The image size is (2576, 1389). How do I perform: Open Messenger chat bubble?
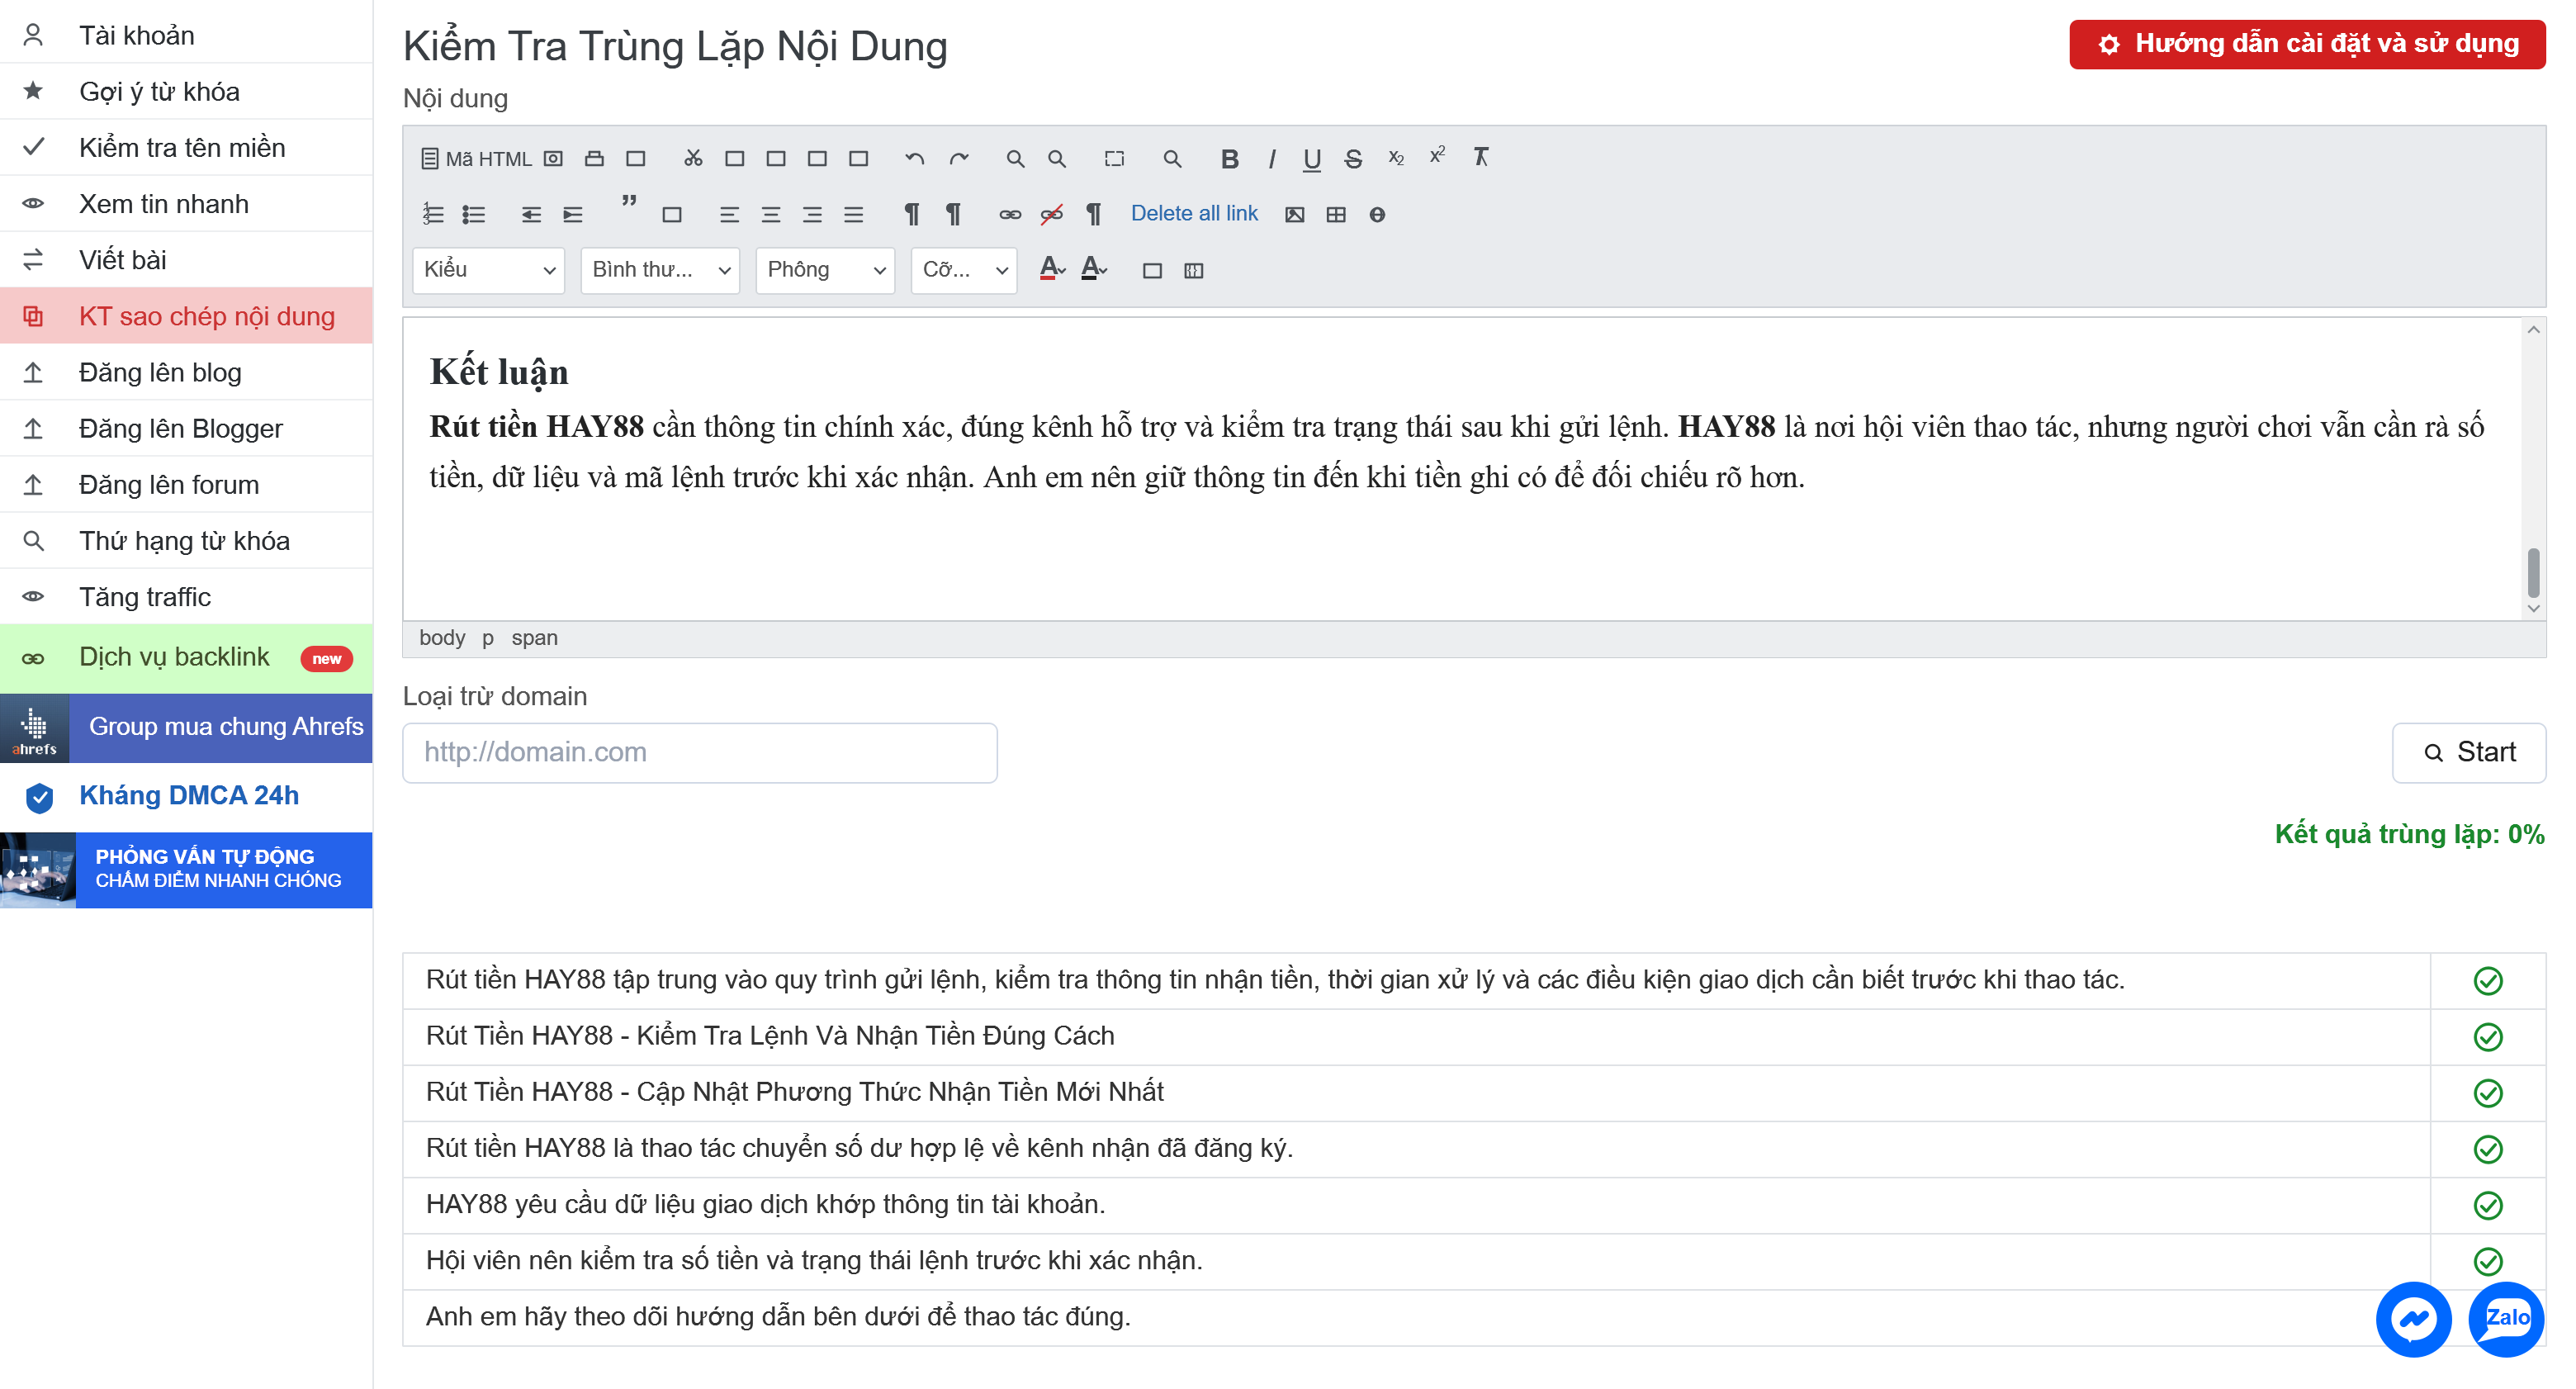point(2413,1319)
